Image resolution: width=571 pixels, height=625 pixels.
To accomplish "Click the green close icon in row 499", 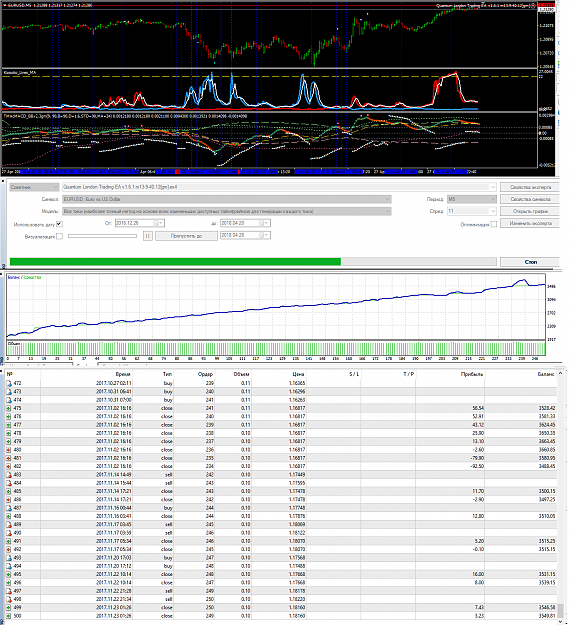I will tap(9, 607).
